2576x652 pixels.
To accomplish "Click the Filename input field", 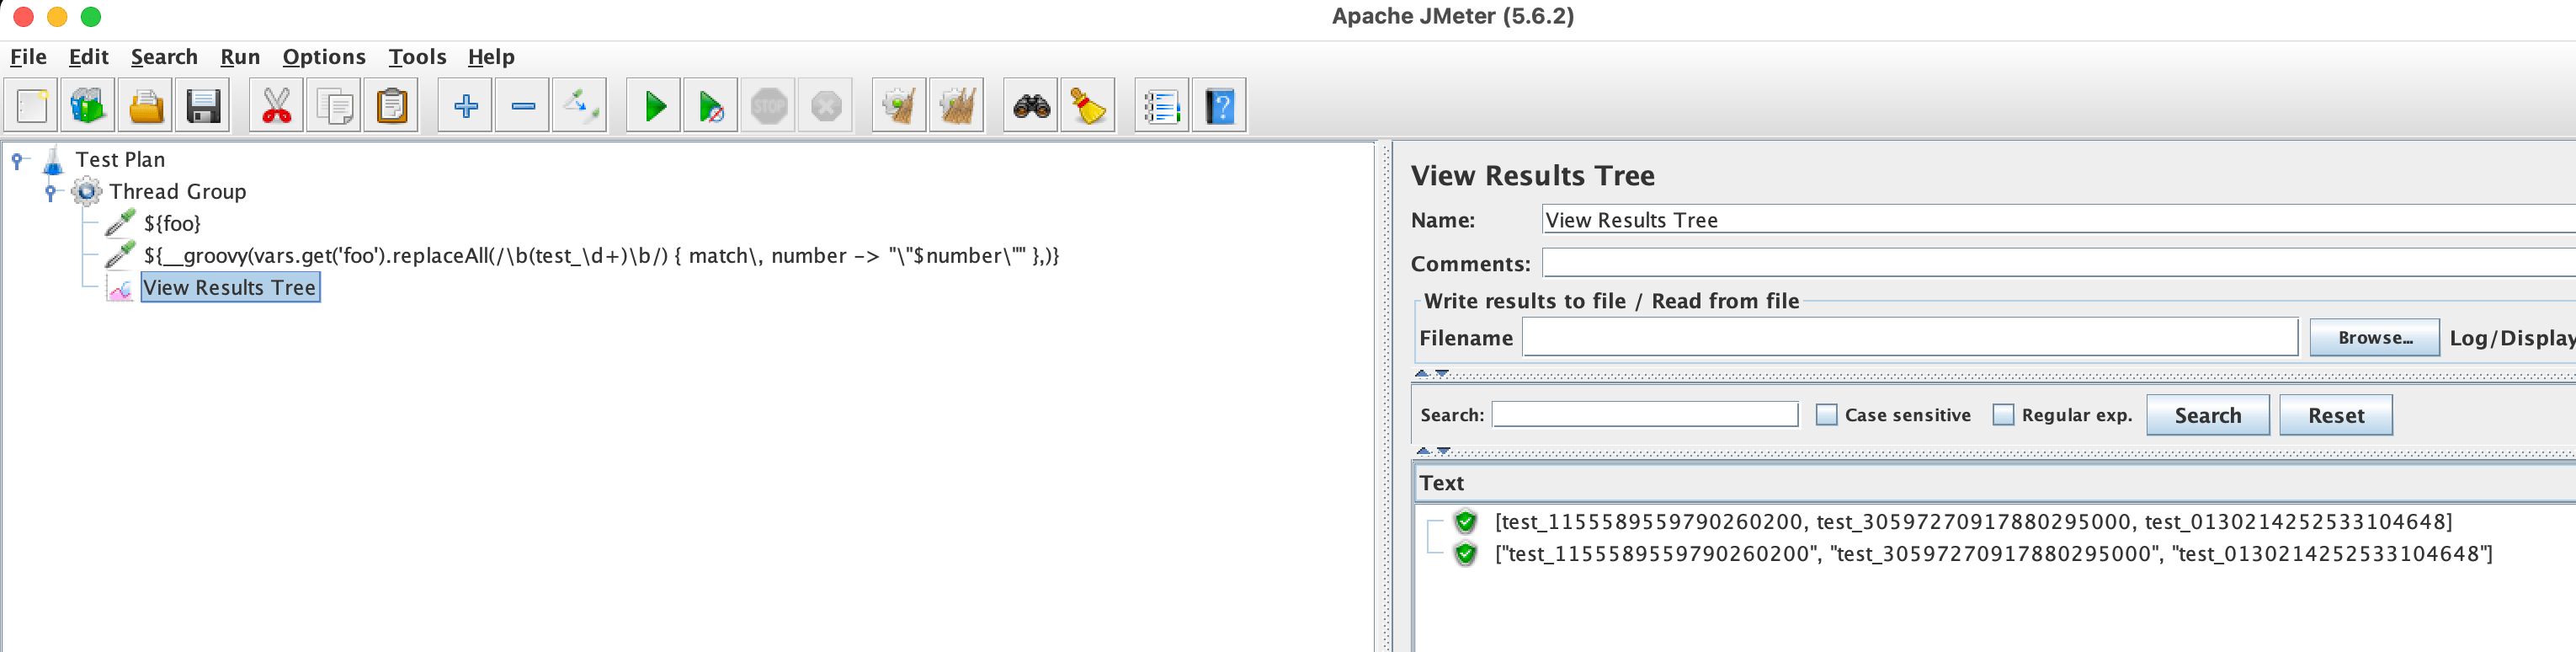I will coord(1910,337).
